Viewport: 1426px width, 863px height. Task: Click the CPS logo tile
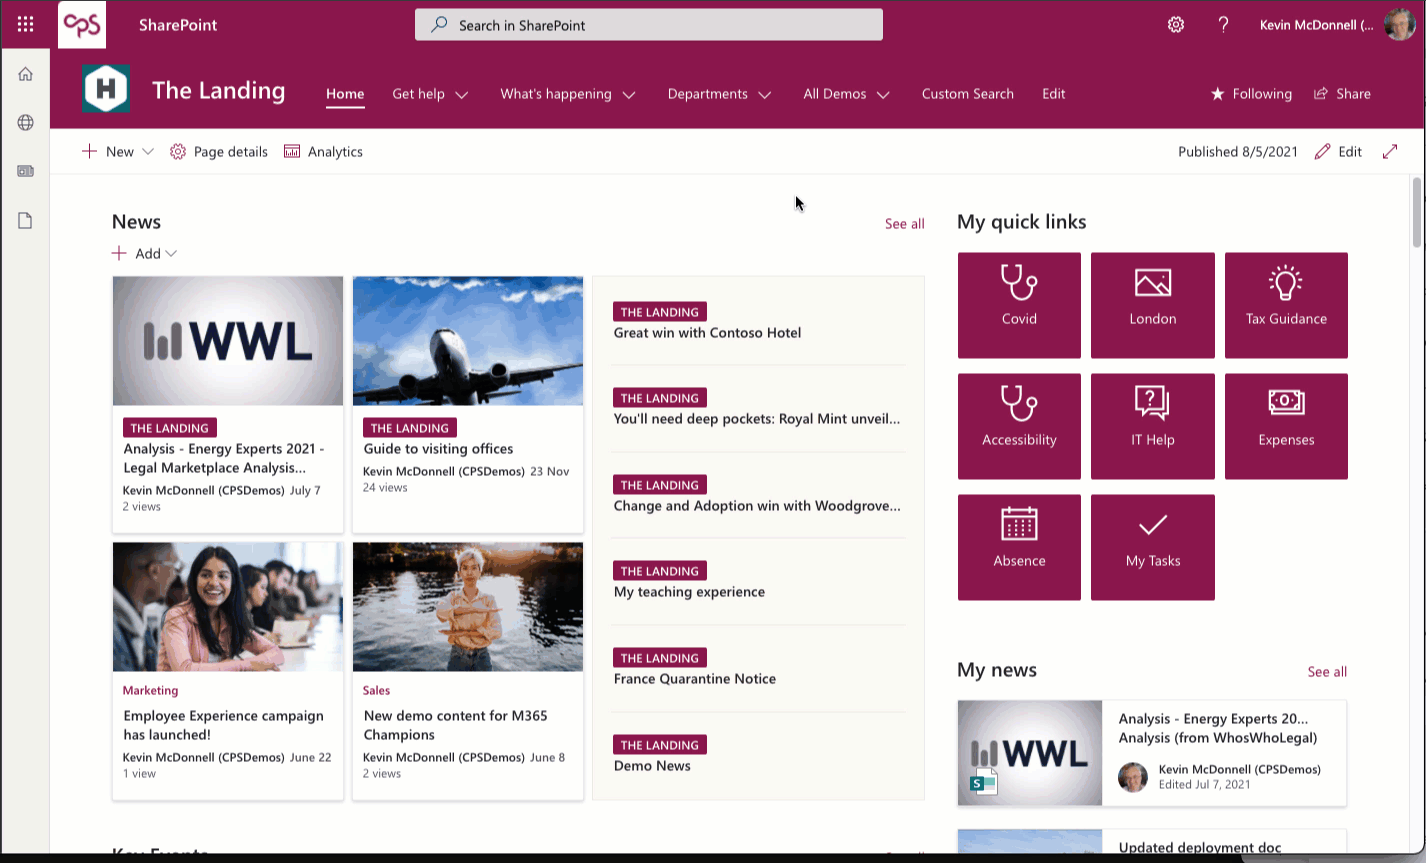[82, 24]
